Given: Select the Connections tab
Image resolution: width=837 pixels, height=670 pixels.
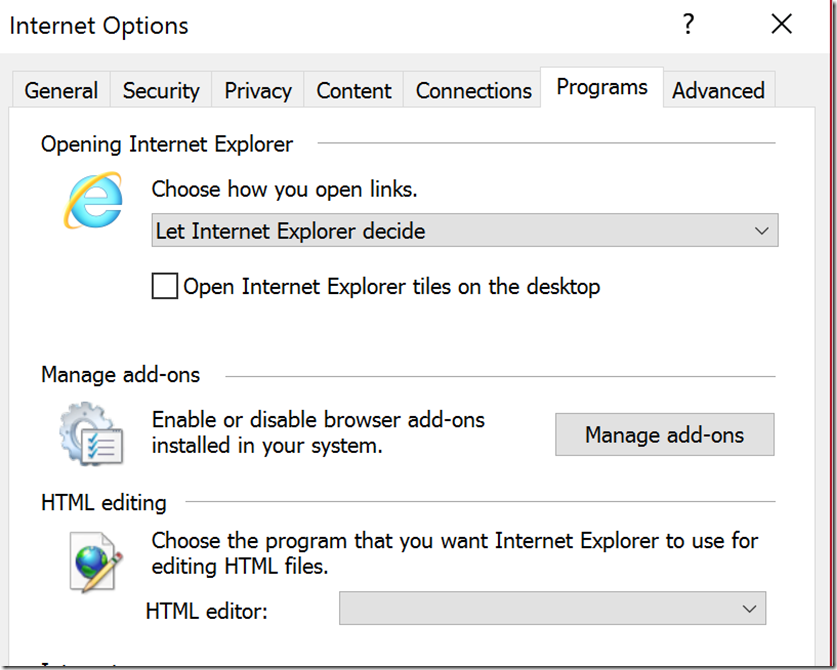Looking at the screenshot, I should 473,90.
